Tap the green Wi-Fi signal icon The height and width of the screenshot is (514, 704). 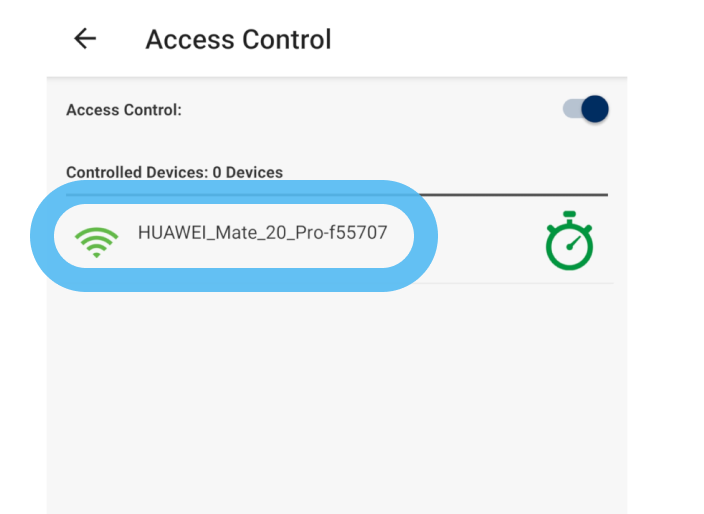pyautogui.click(x=96, y=240)
